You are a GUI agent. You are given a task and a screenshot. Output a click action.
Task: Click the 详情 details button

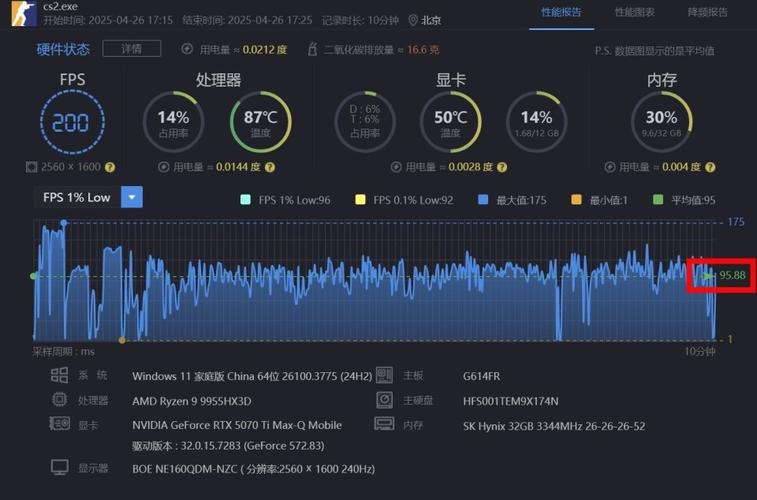131,48
